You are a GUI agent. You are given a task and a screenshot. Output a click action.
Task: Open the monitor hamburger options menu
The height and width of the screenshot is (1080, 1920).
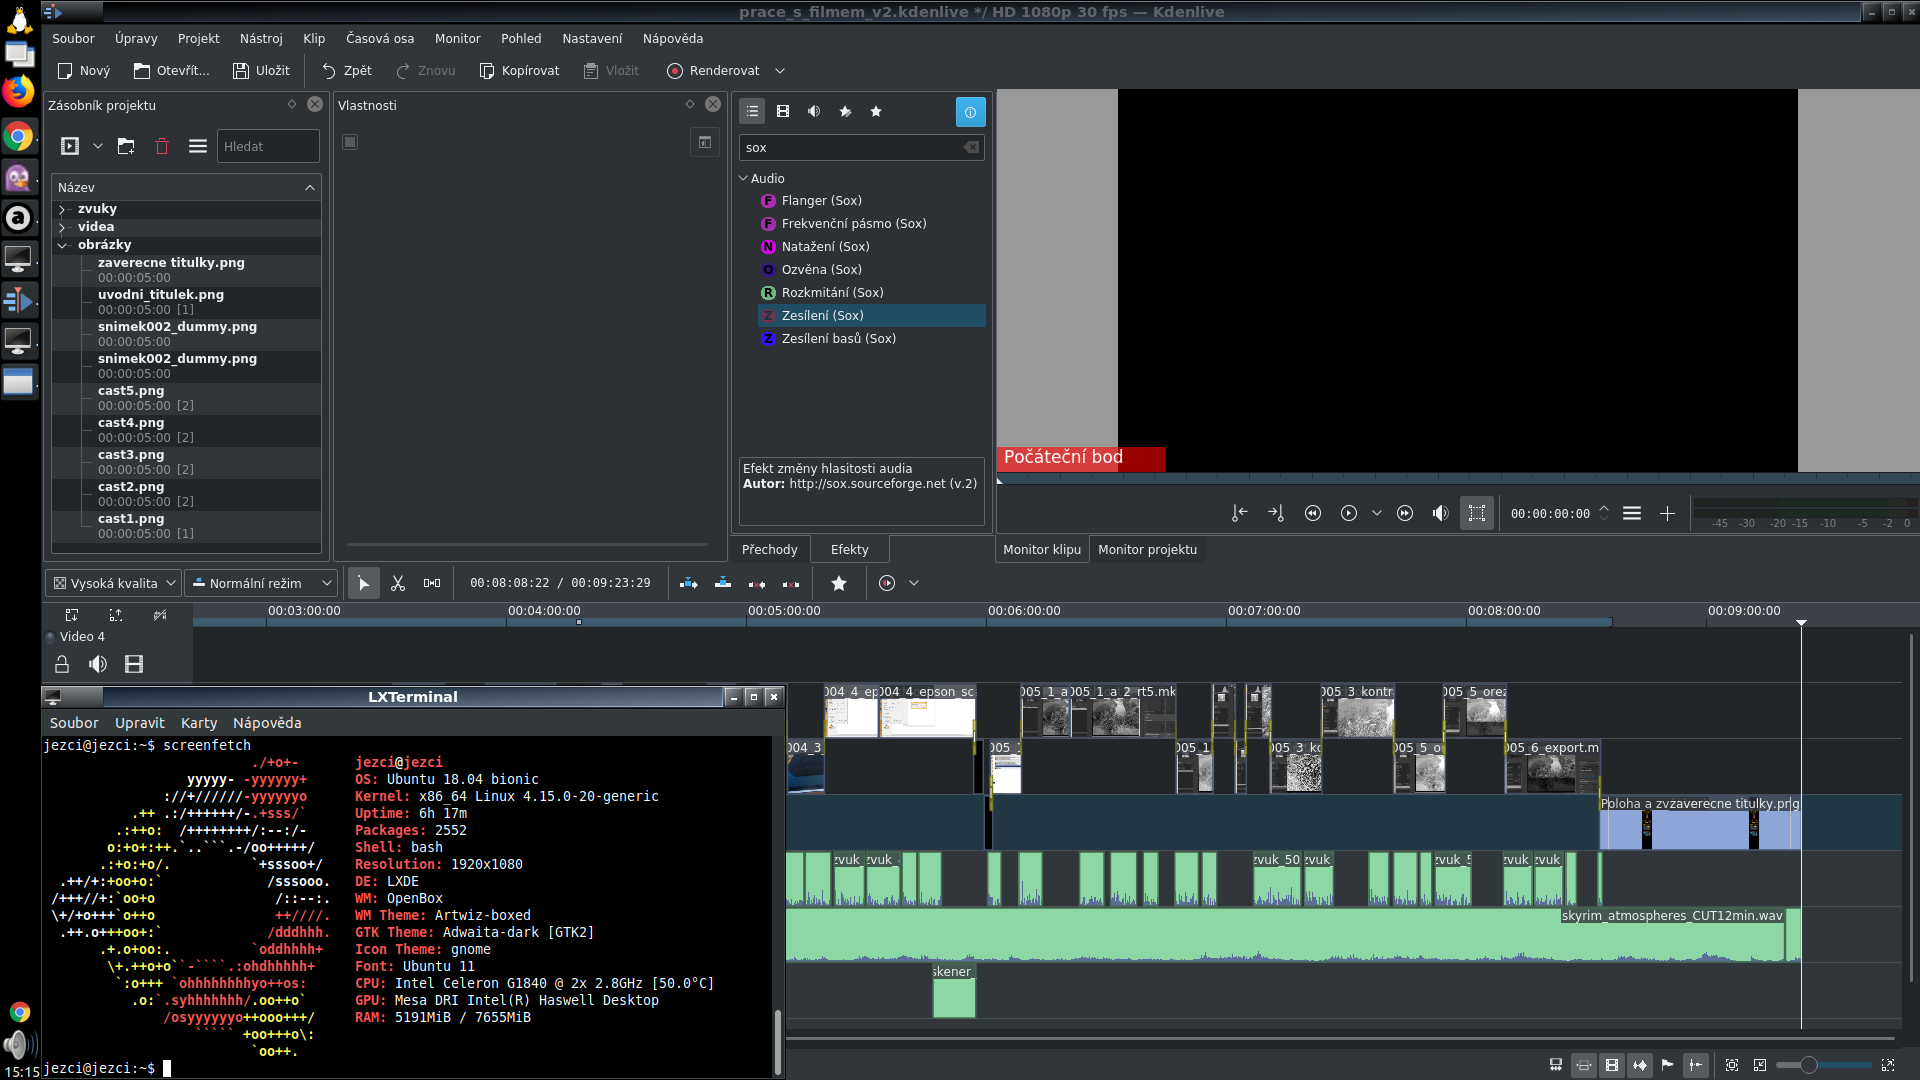click(x=1632, y=513)
